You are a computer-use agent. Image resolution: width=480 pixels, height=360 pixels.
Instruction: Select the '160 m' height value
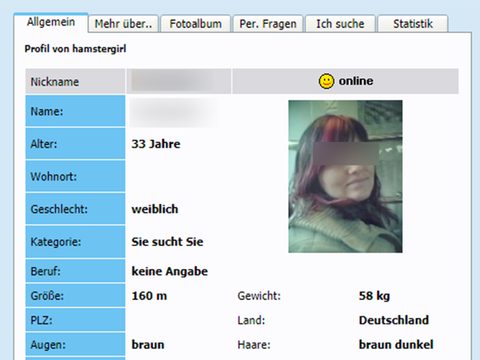[x=149, y=296]
